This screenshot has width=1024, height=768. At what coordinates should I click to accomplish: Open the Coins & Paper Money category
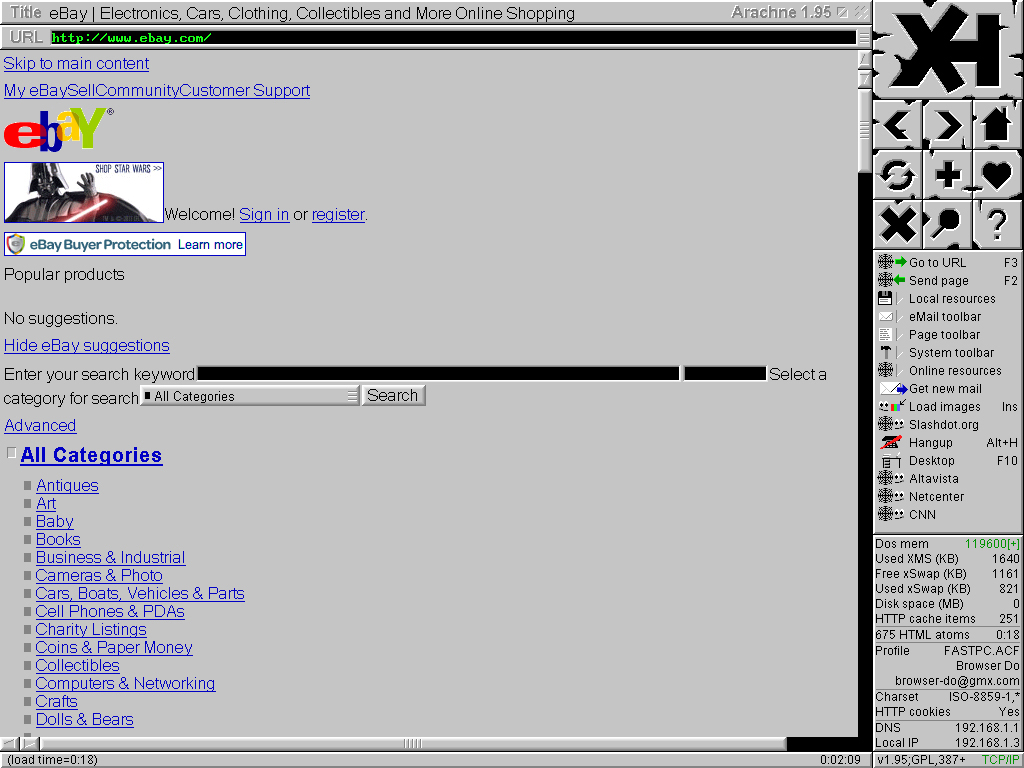(x=114, y=648)
